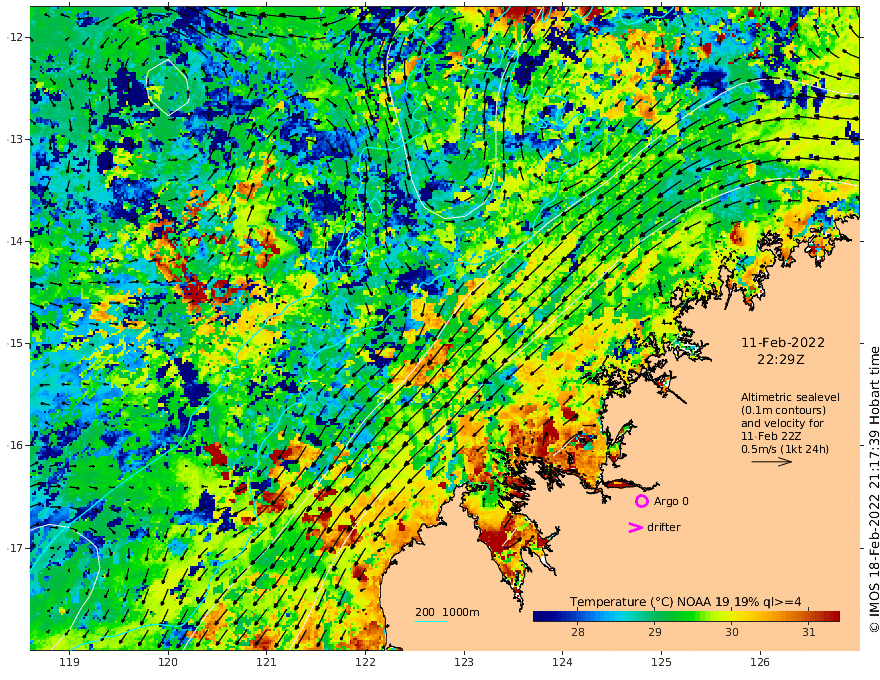Click longitude axis label 124
The height and width of the screenshot is (680, 880).
[562, 663]
